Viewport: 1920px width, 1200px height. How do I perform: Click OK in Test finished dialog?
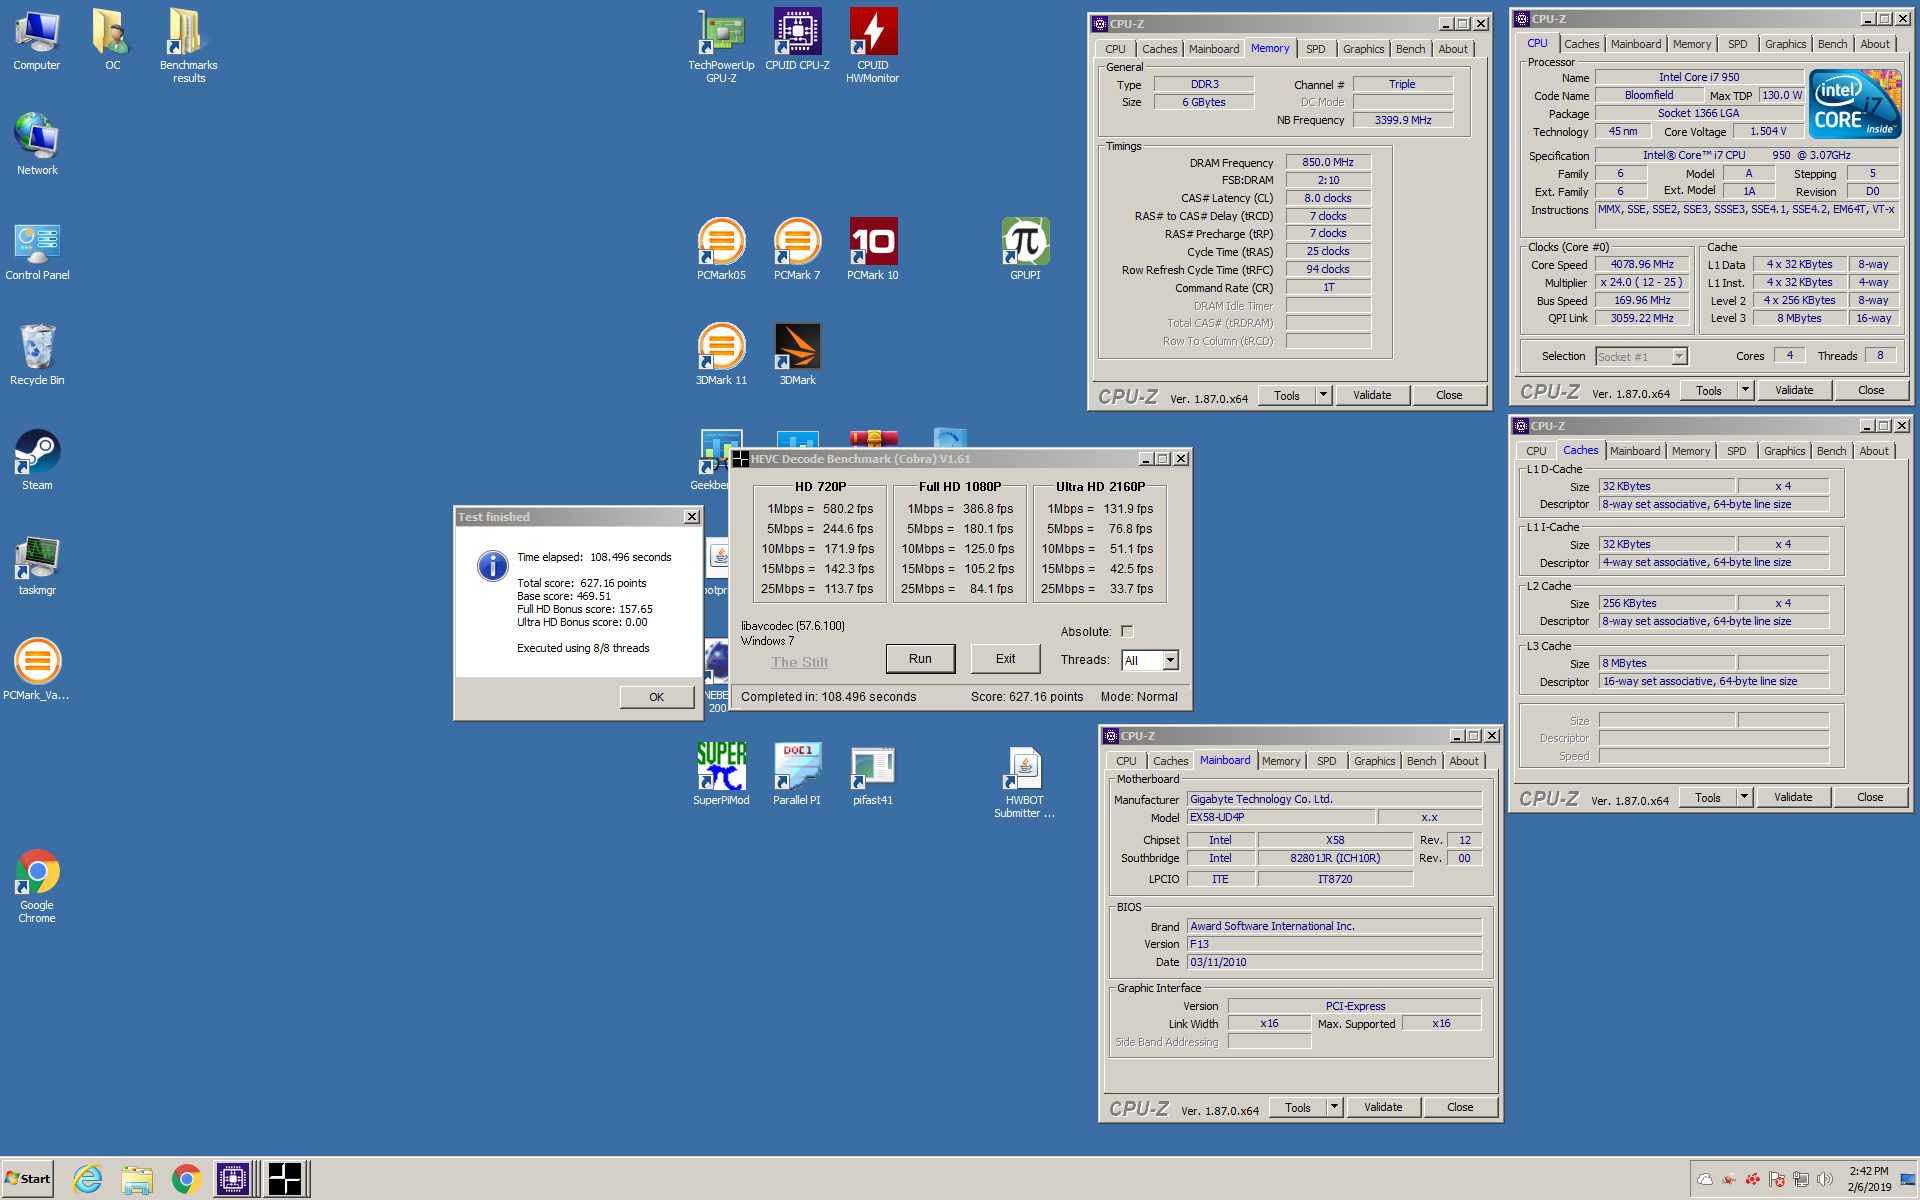[x=656, y=697]
